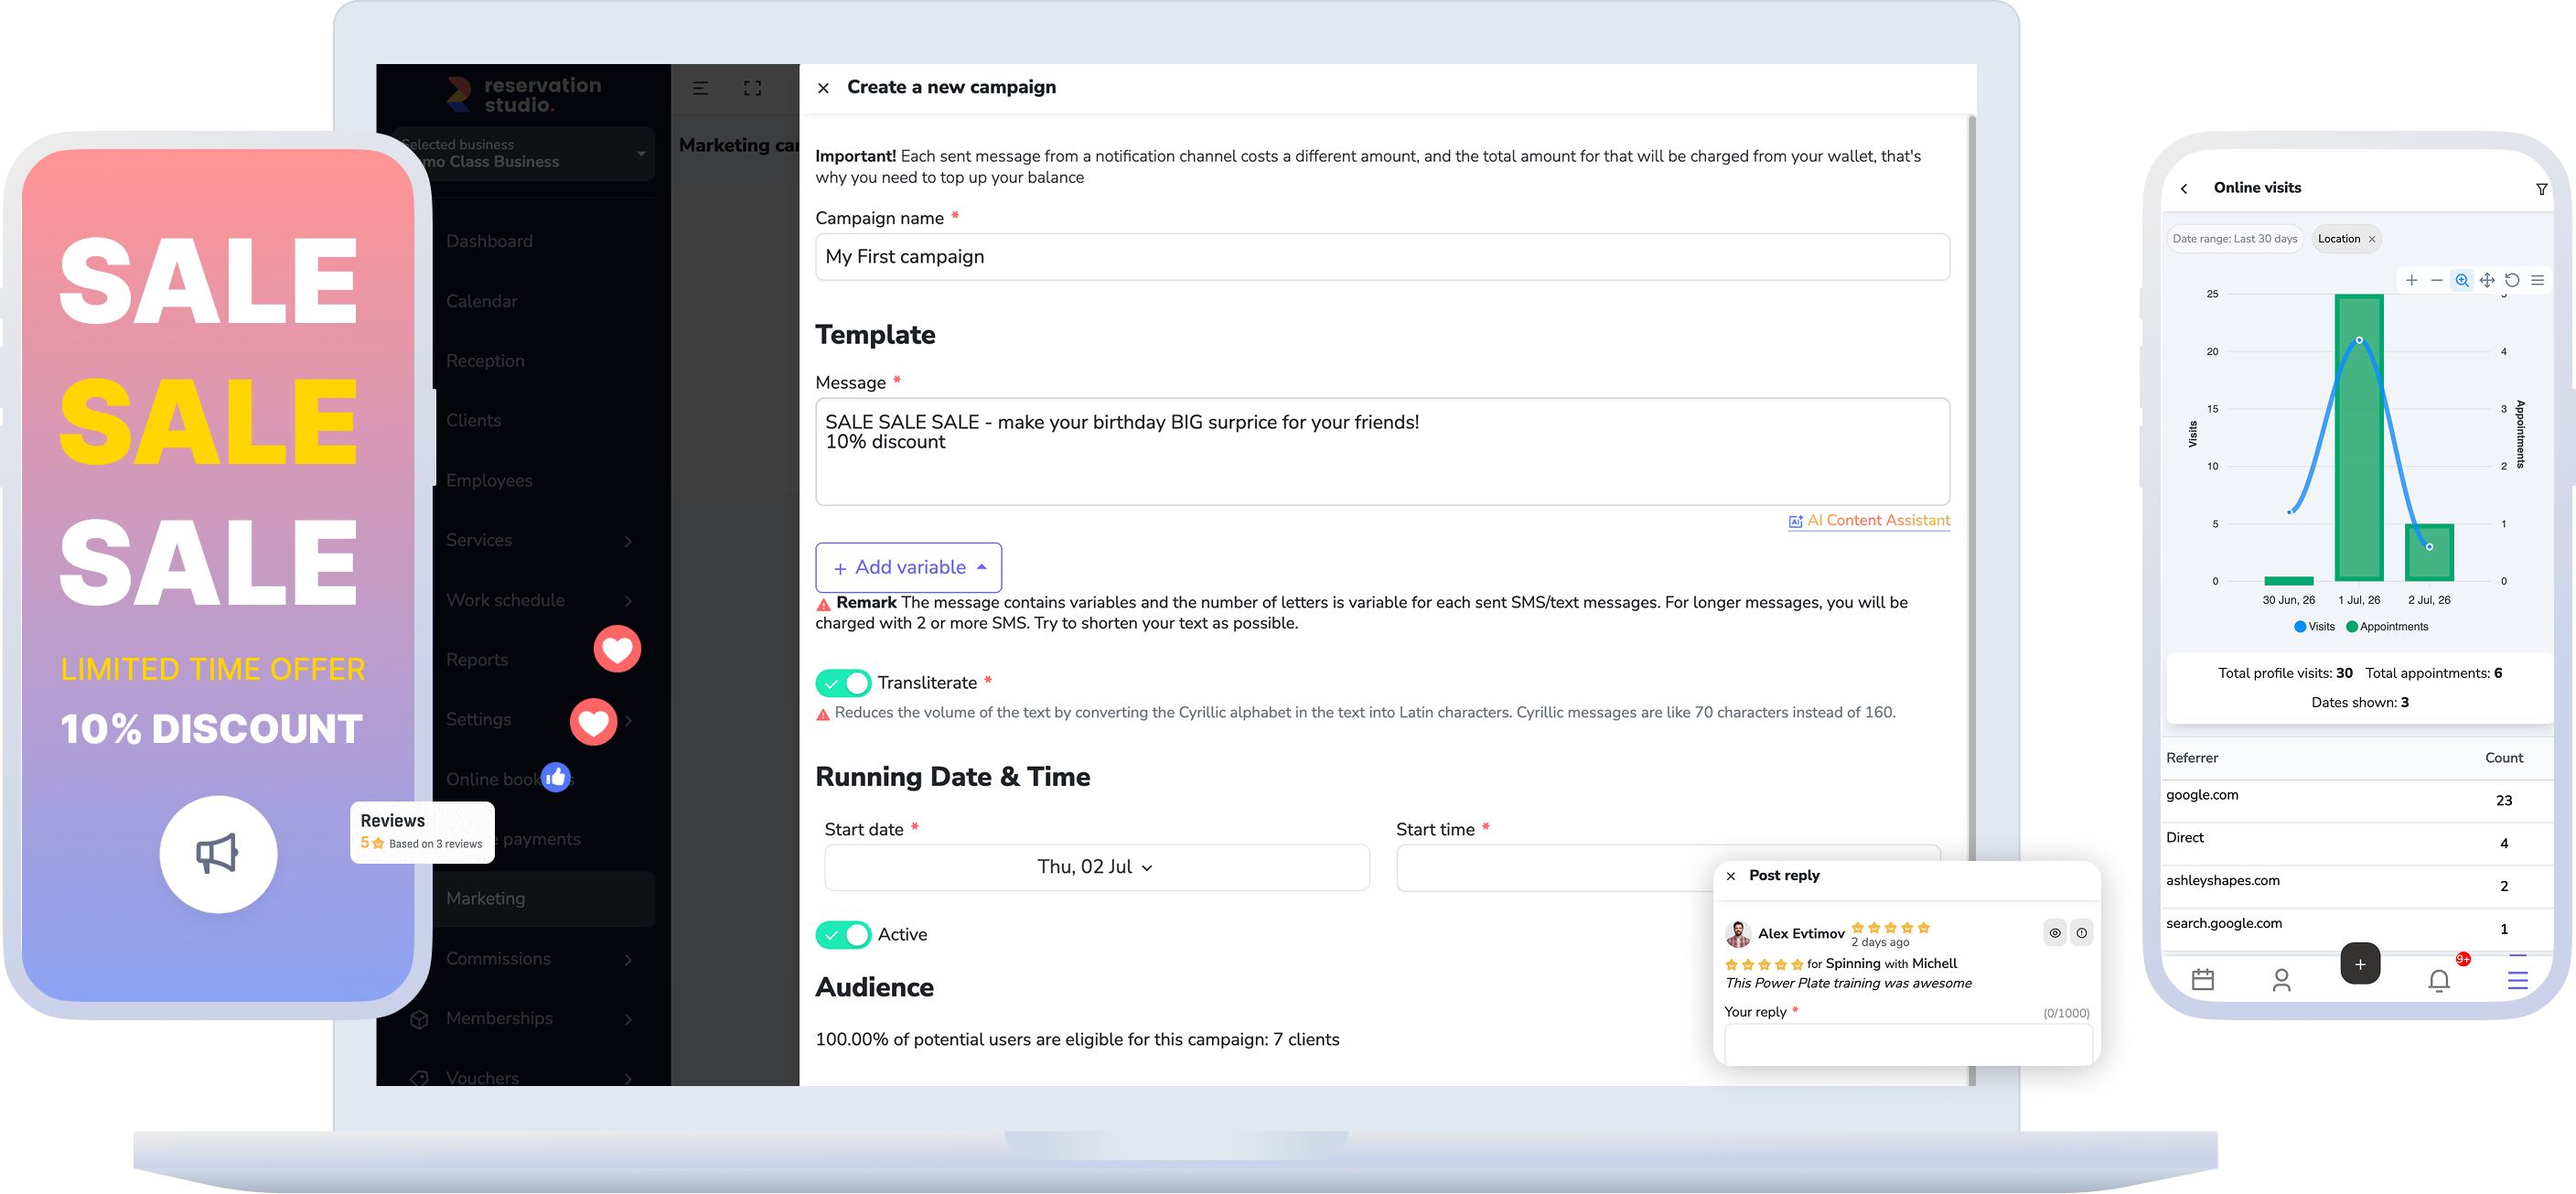The height and width of the screenshot is (1194, 2576).
Task: Reset the chart zoom
Action: pyautogui.click(x=2512, y=281)
